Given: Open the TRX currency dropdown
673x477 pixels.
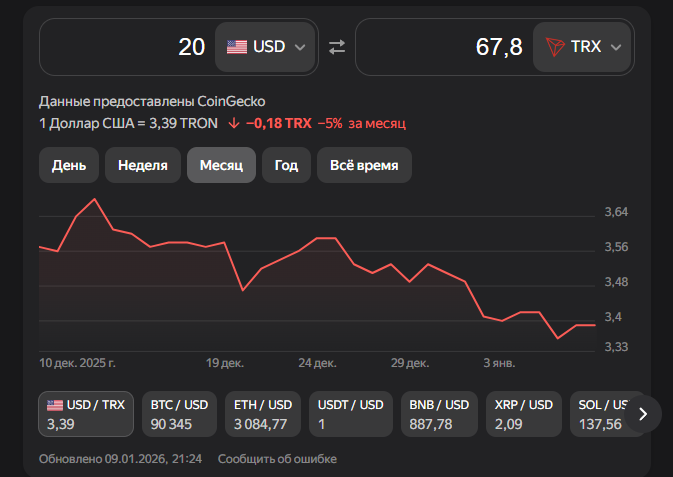Looking at the screenshot, I should tap(583, 47).
